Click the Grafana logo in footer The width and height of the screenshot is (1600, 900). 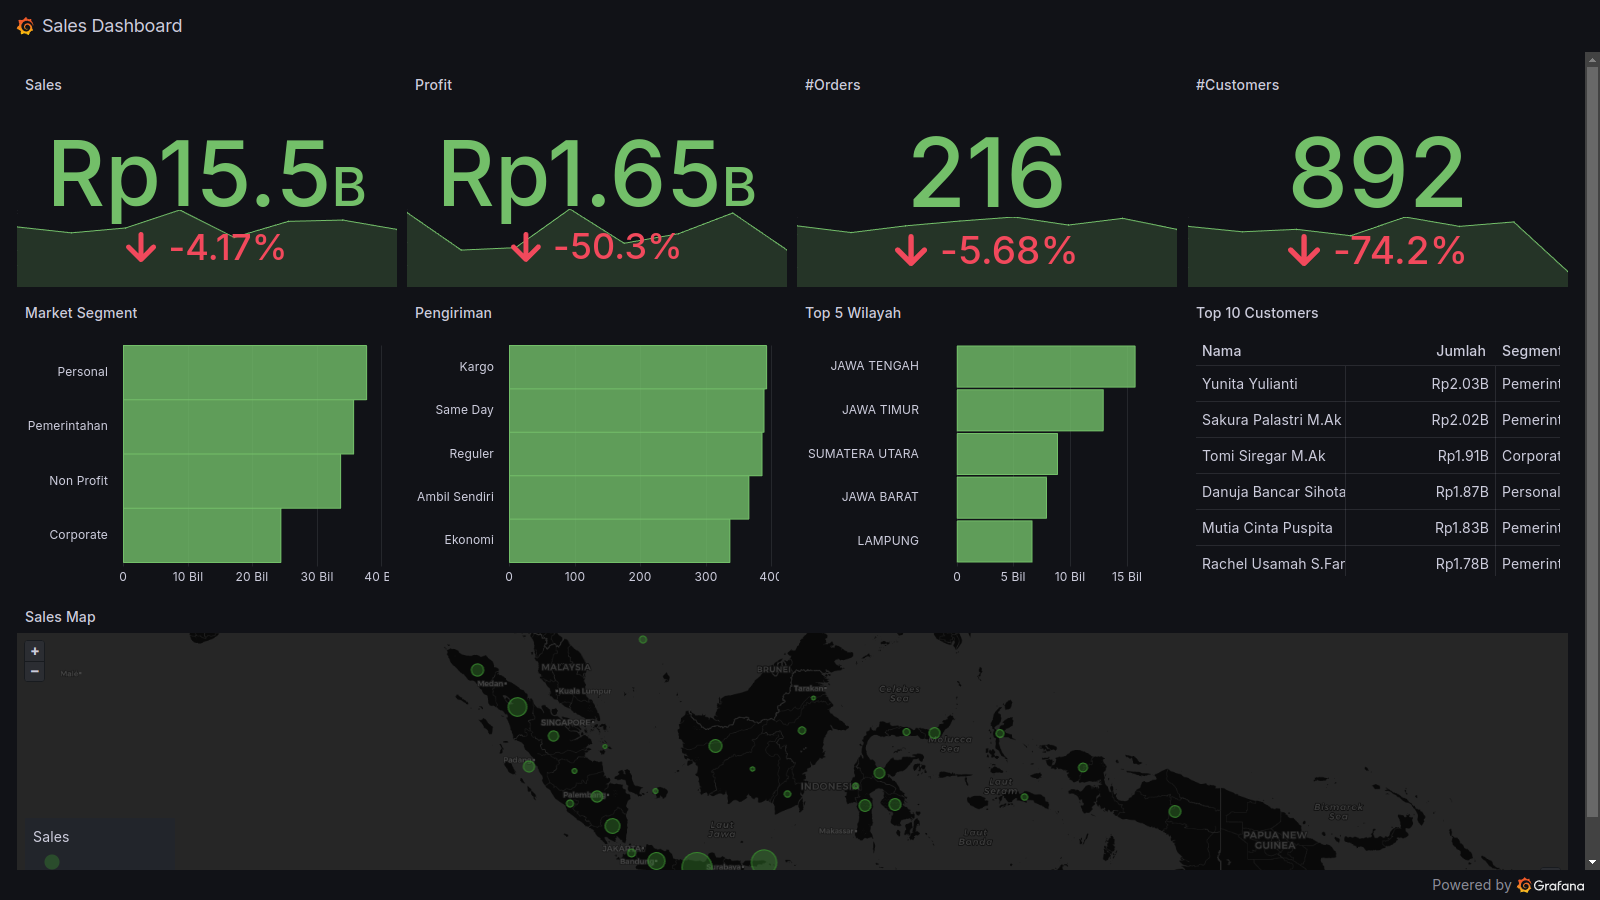point(1525,885)
